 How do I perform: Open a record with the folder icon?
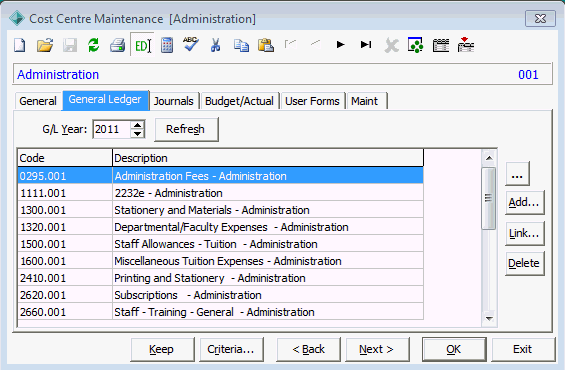[45, 45]
